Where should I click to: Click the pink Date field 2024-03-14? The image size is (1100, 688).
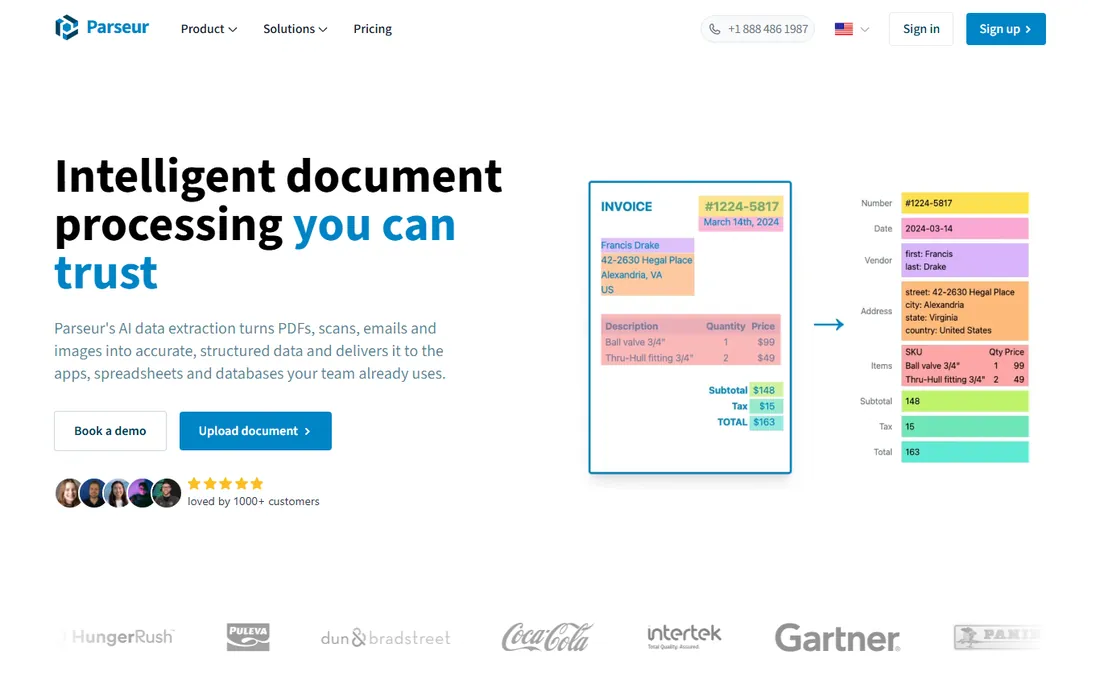[965, 229]
